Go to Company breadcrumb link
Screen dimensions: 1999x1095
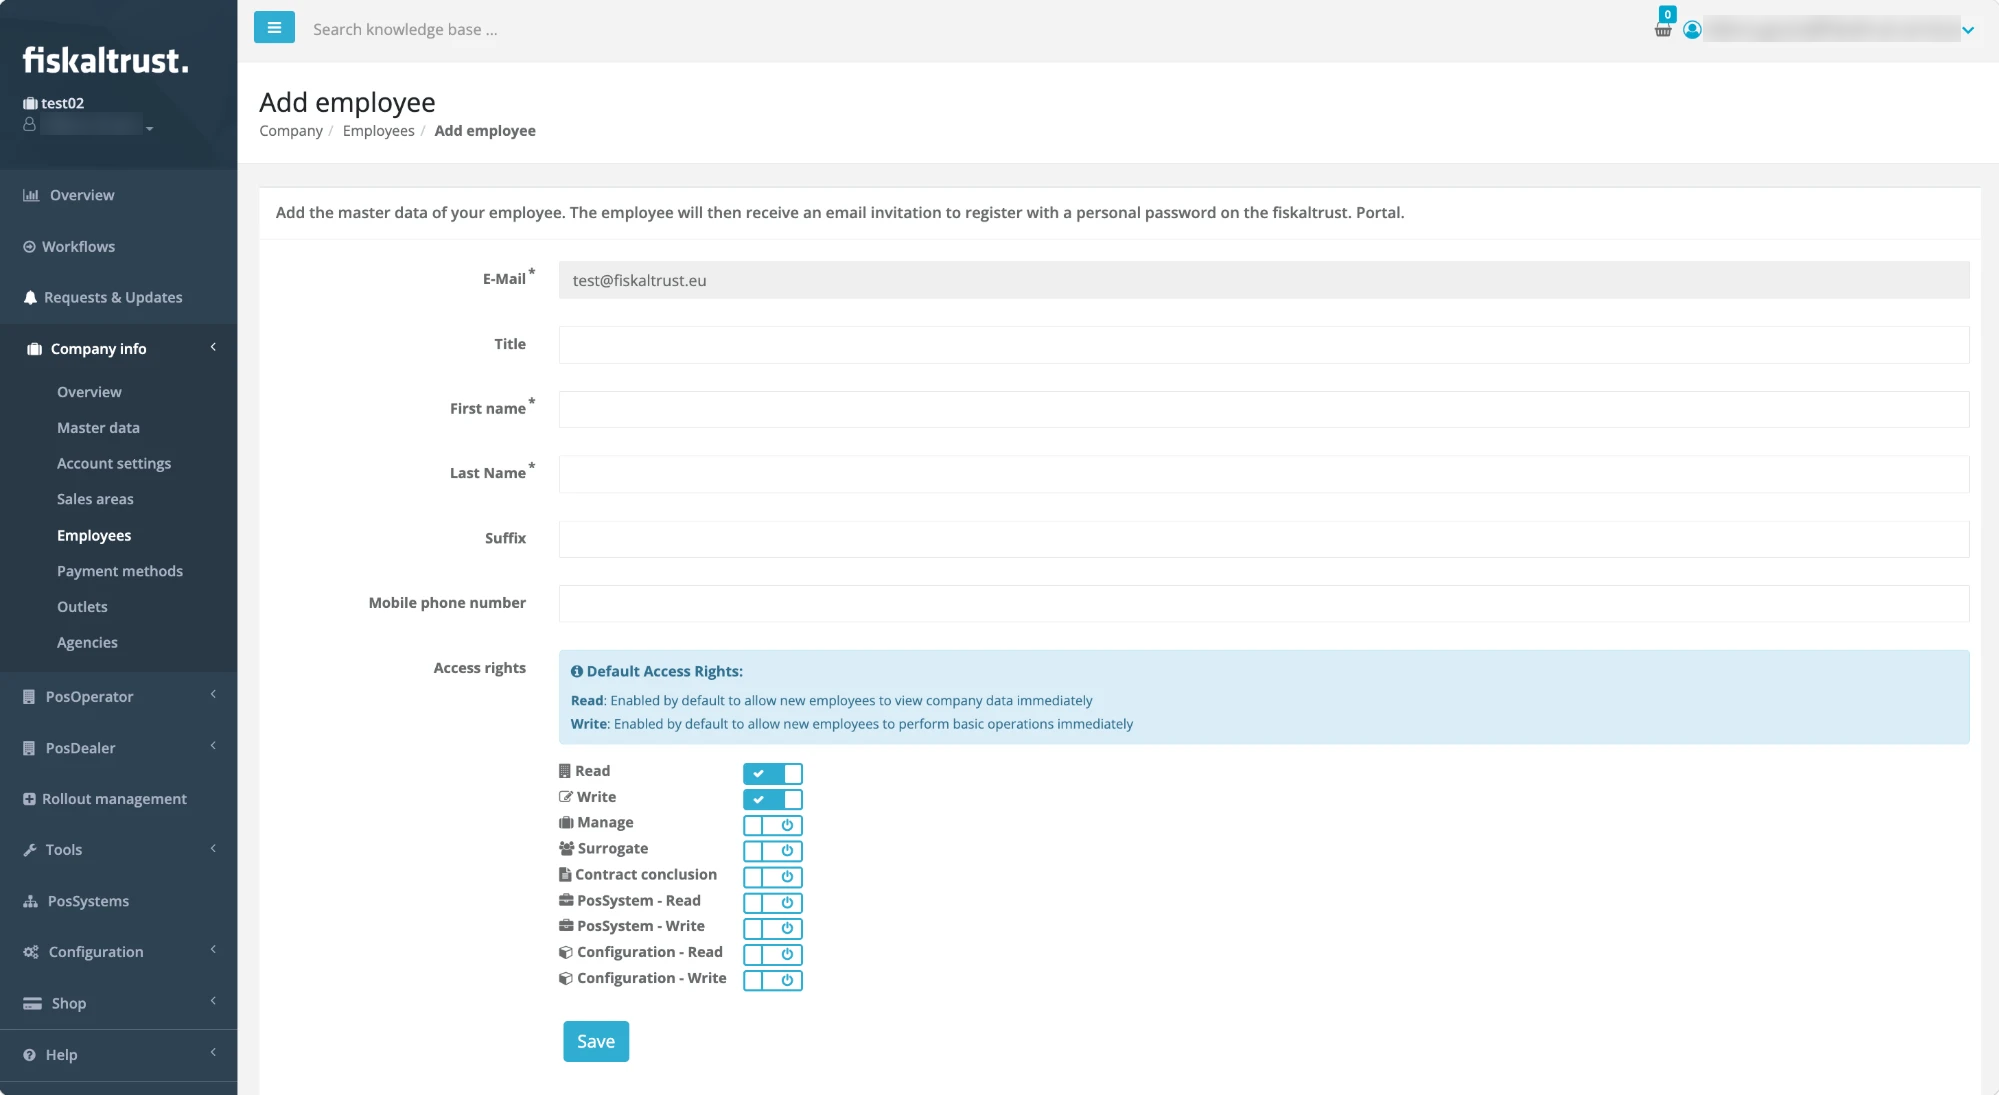pyautogui.click(x=291, y=131)
